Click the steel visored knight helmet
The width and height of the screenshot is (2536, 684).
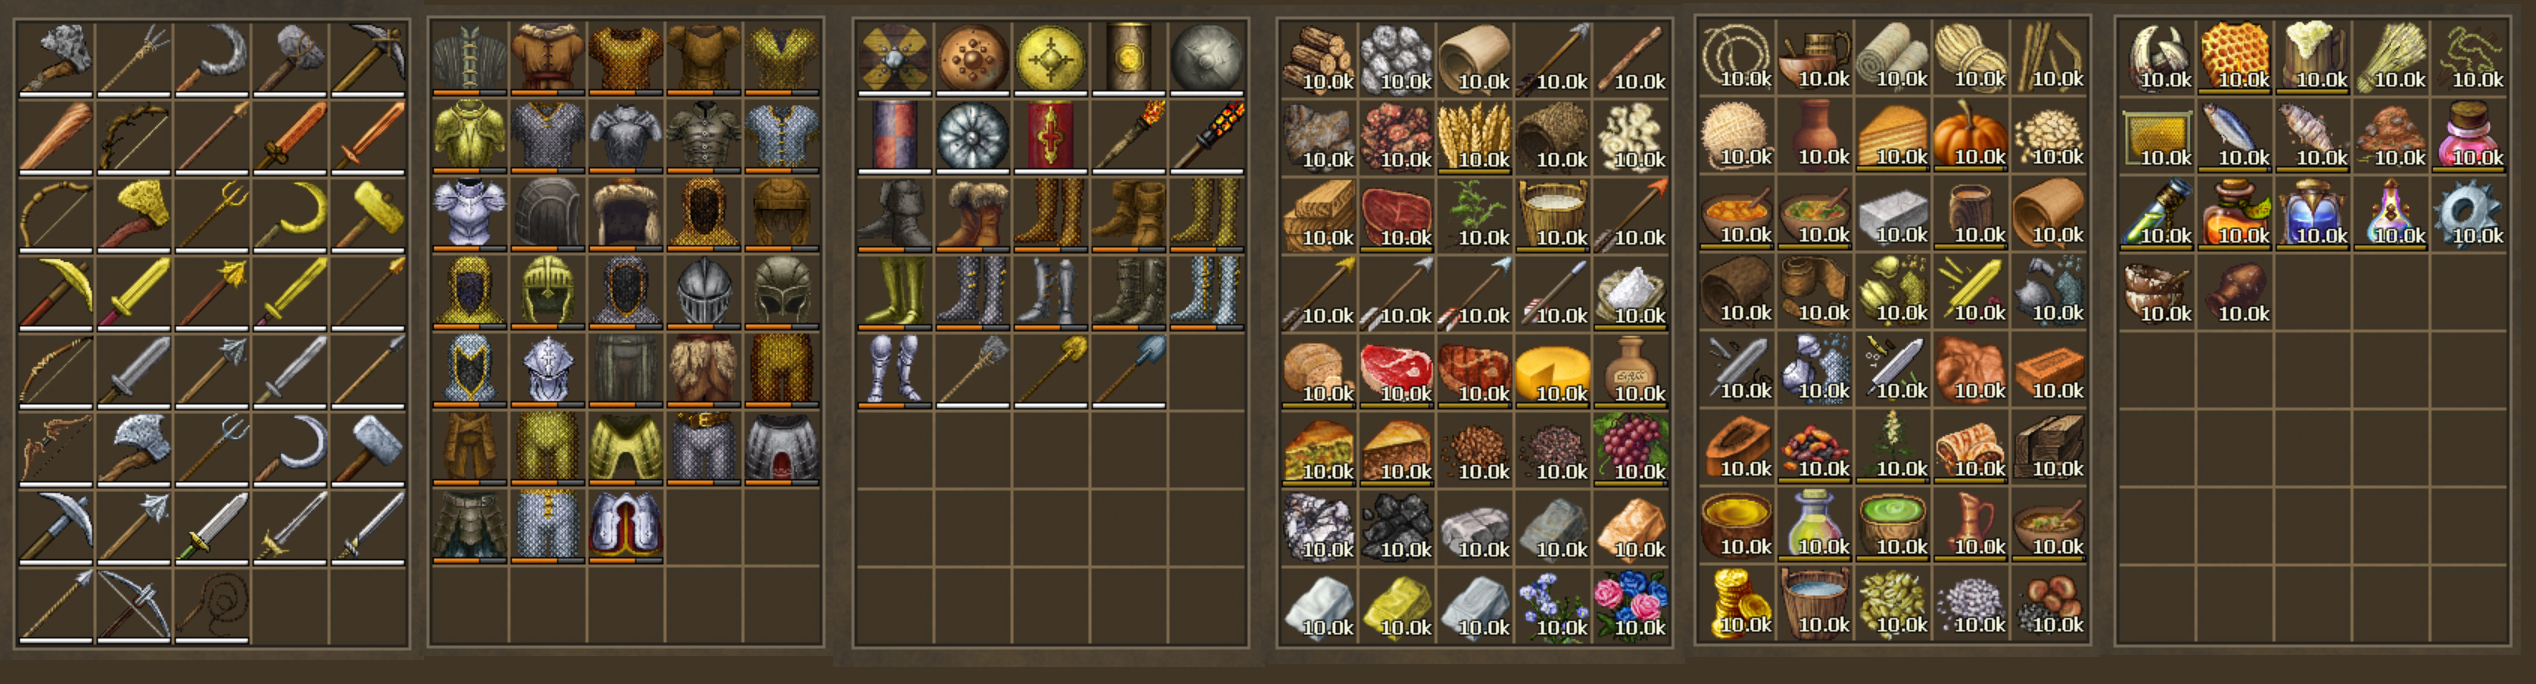coord(703,291)
